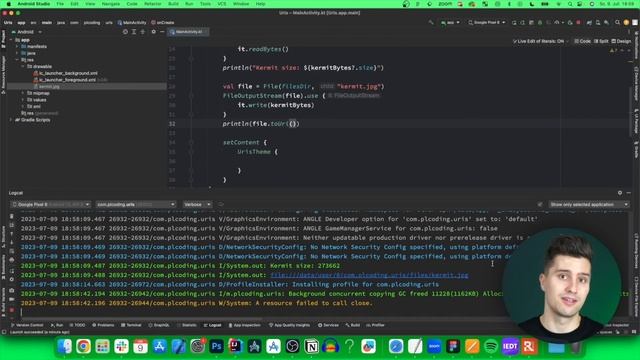Open the Android project view dropdown
This screenshot has height=360, width=640.
point(27,32)
